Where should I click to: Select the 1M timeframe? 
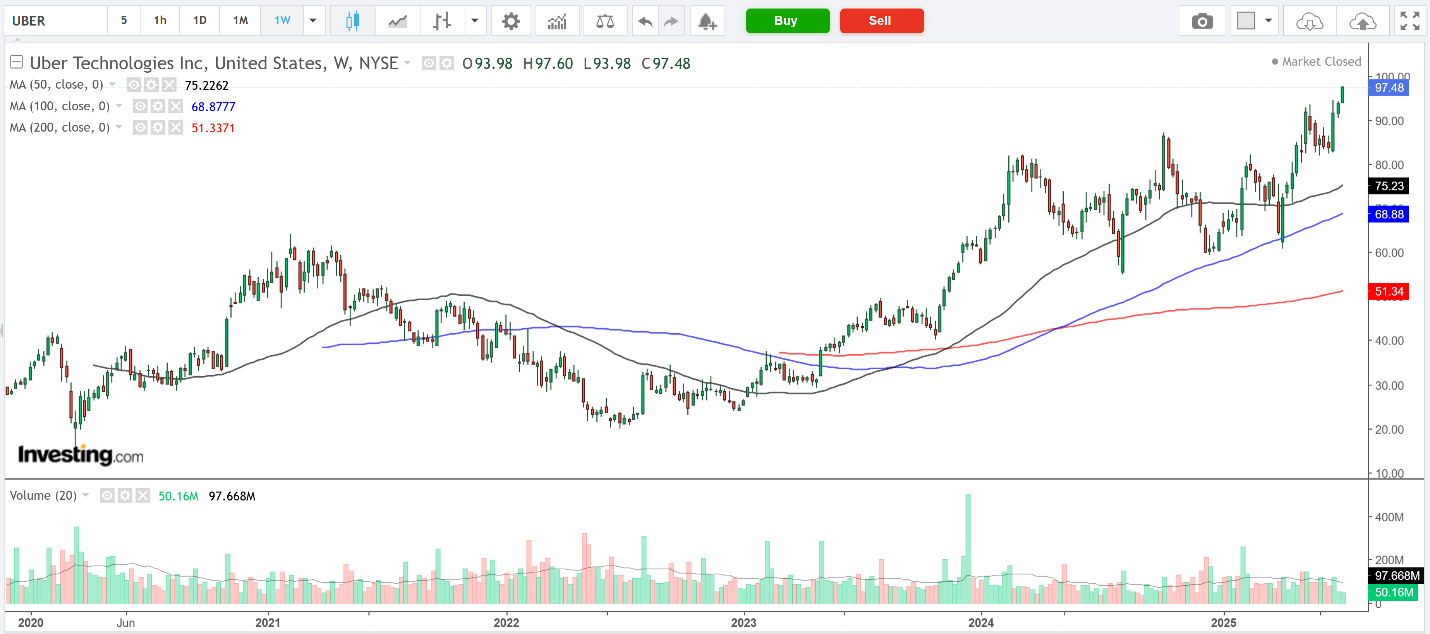[x=240, y=20]
